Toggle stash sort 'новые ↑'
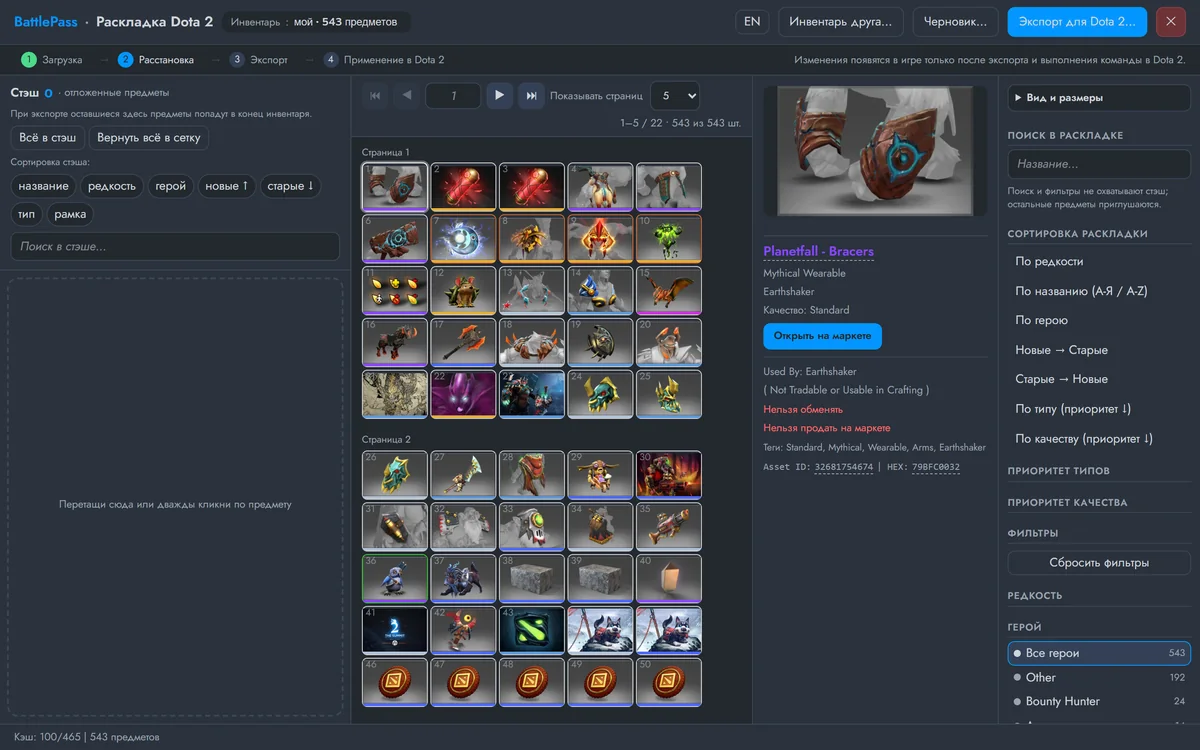Viewport: 1200px width, 750px height. [x=227, y=186]
